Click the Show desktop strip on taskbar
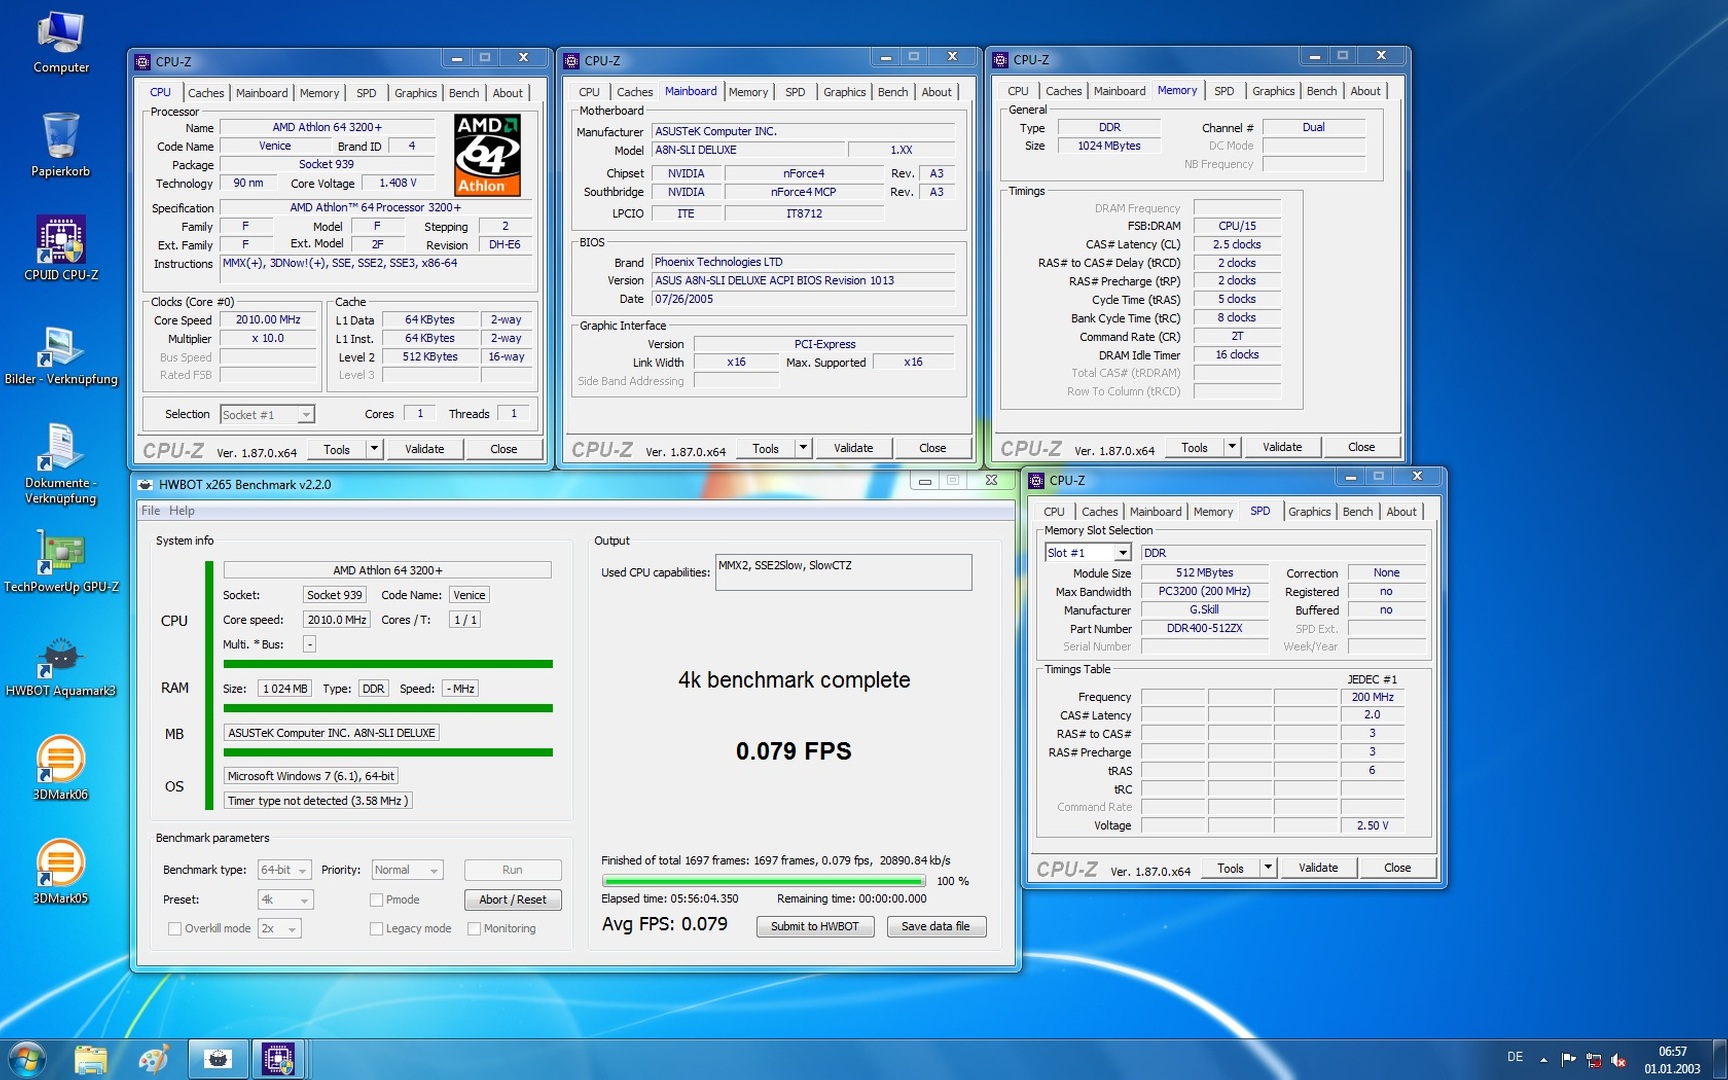The width and height of the screenshot is (1728, 1080). click(1721, 1060)
